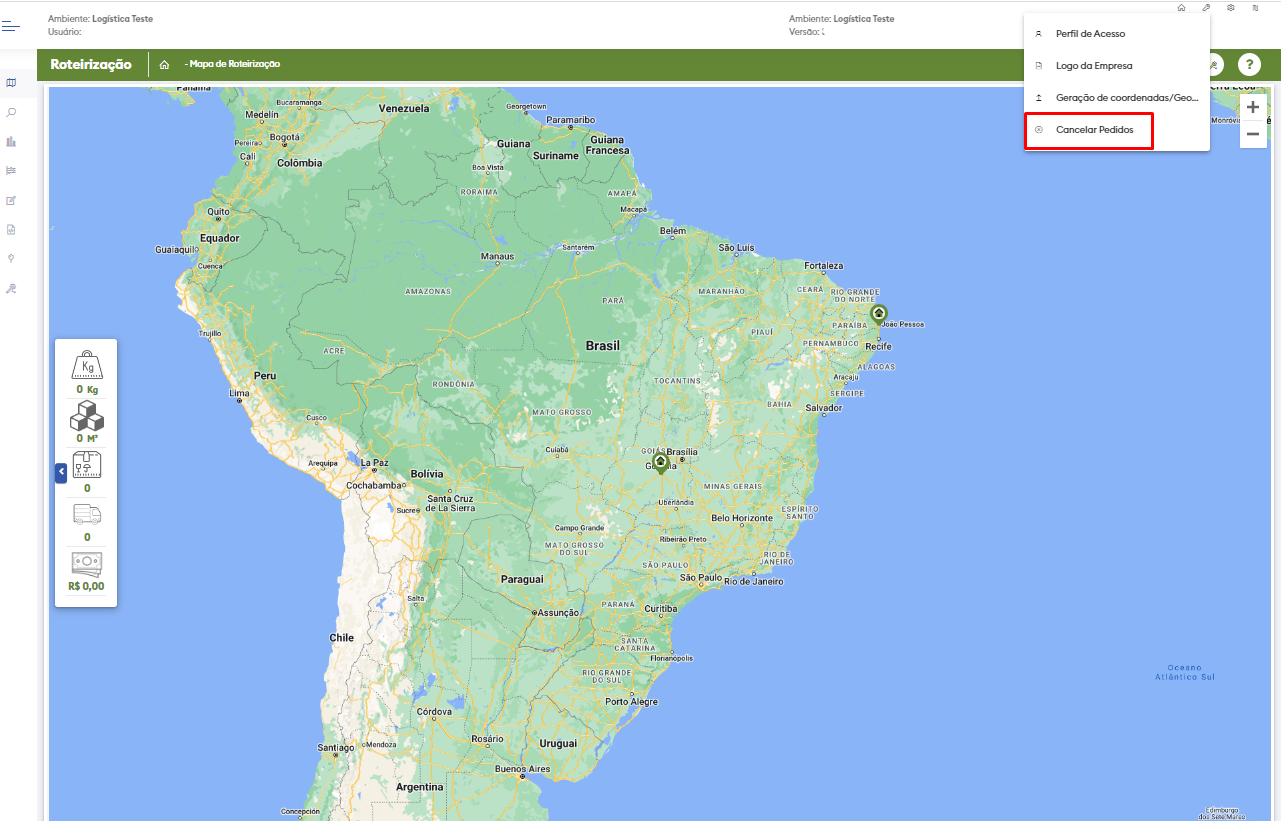The width and height of the screenshot is (1281, 821).
Task: Collapse the totals side panel with blue arrow
Action: click(x=61, y=472)
